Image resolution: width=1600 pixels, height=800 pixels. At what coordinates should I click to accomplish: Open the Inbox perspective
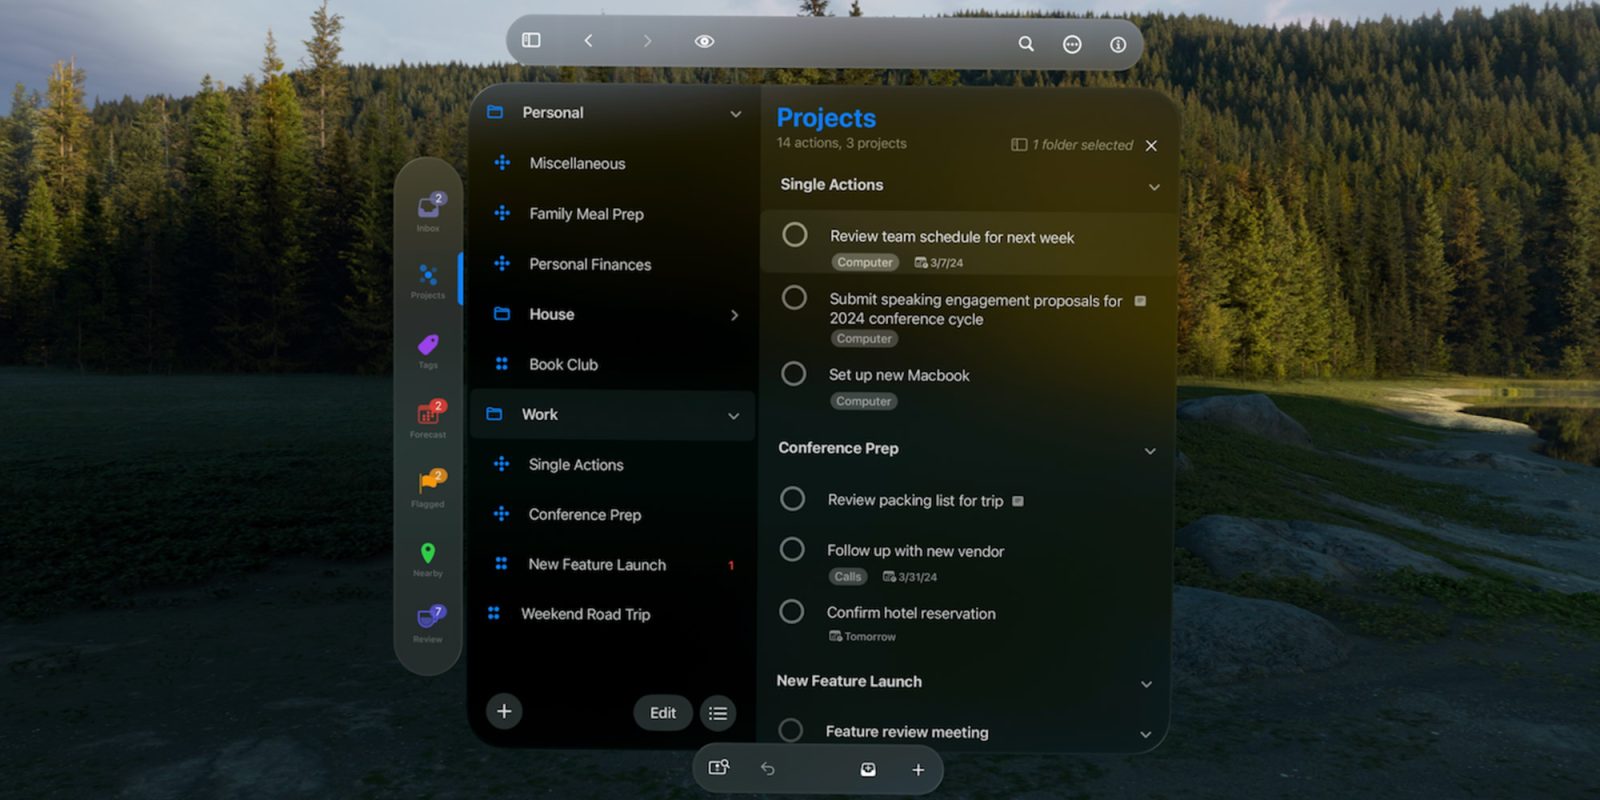coord(429,212)
